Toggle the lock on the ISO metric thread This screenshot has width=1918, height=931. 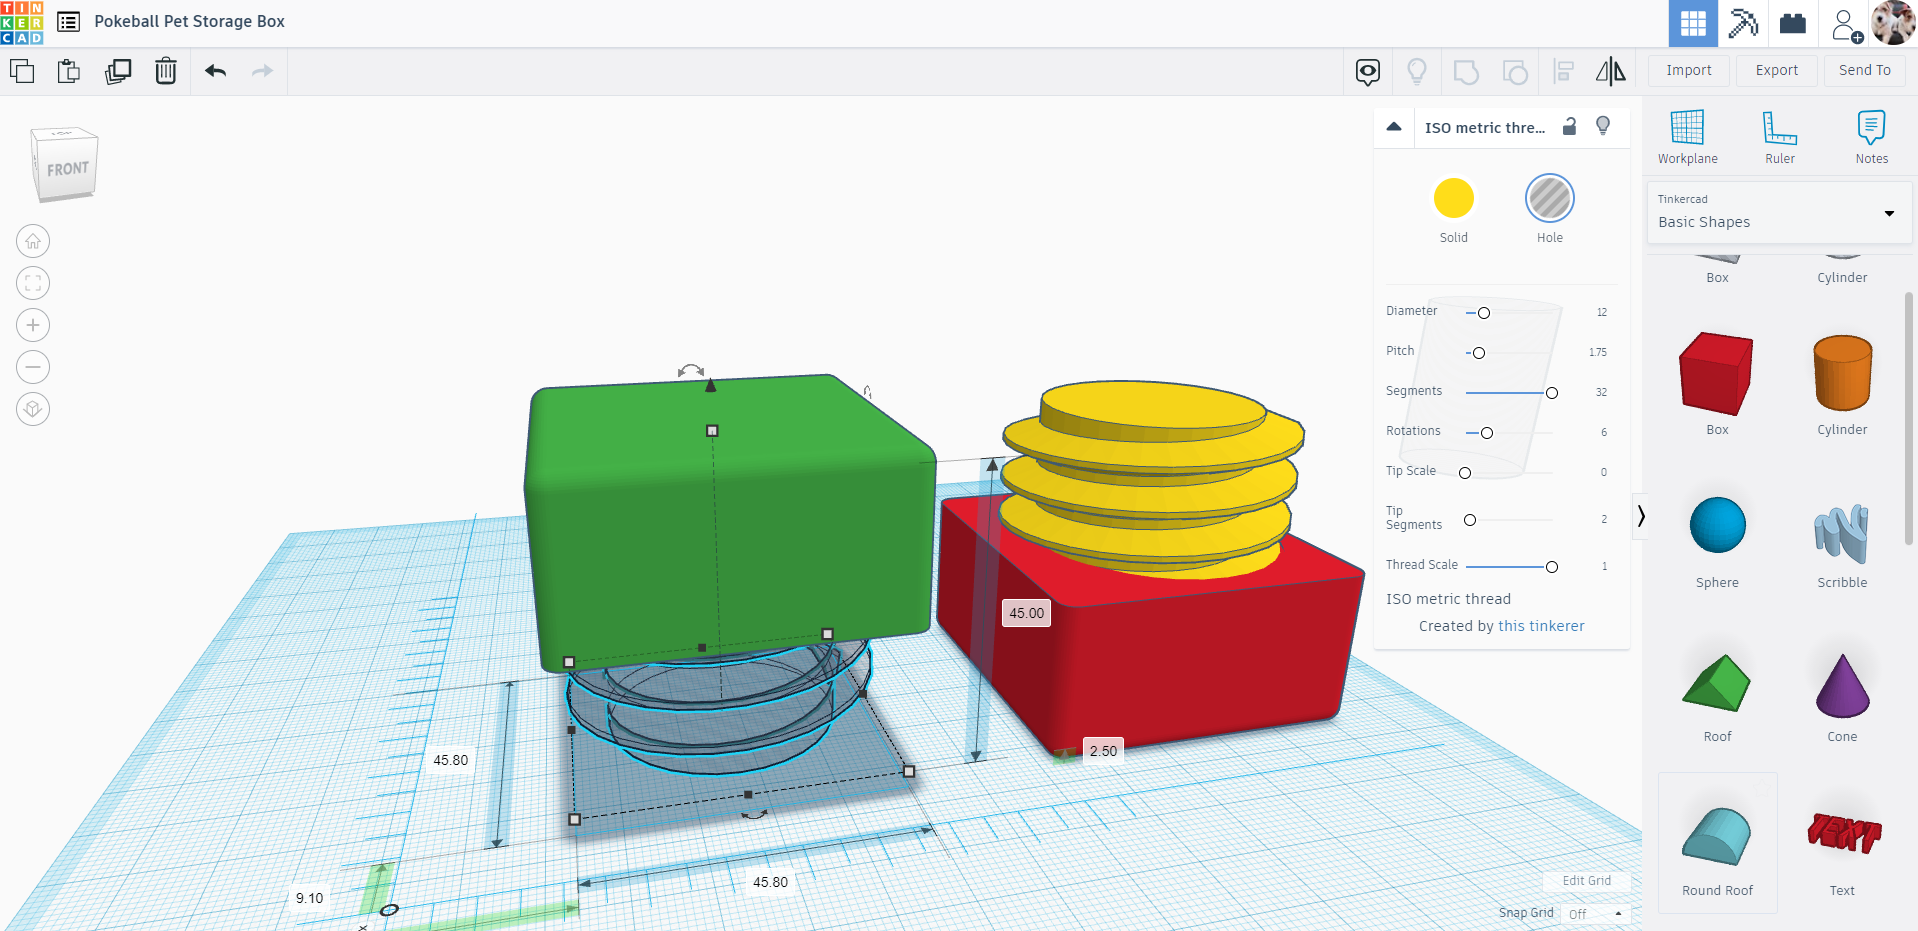click(1568, 127)
